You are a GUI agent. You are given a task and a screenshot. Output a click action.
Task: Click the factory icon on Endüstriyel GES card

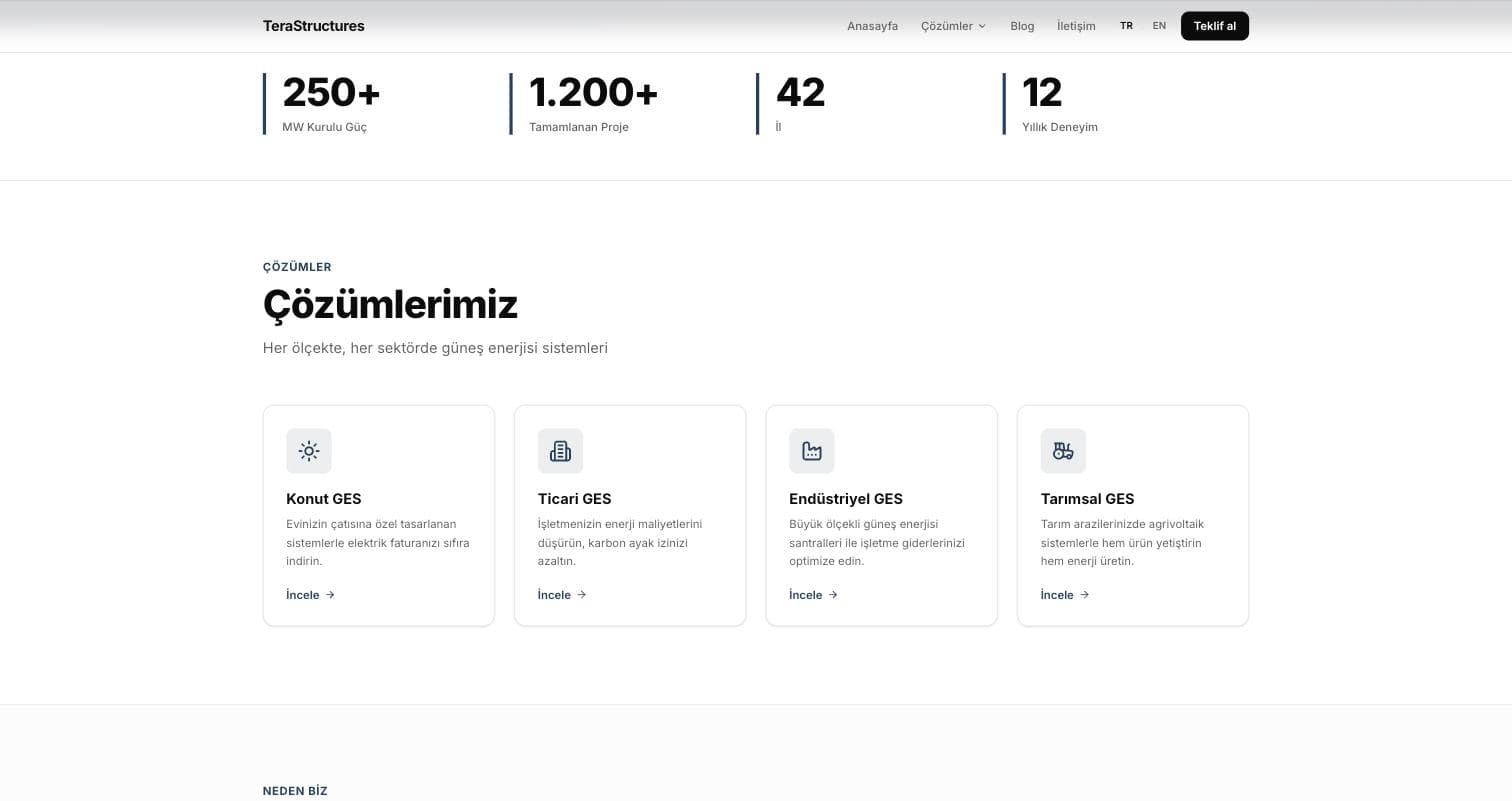(x=812, y=451)
